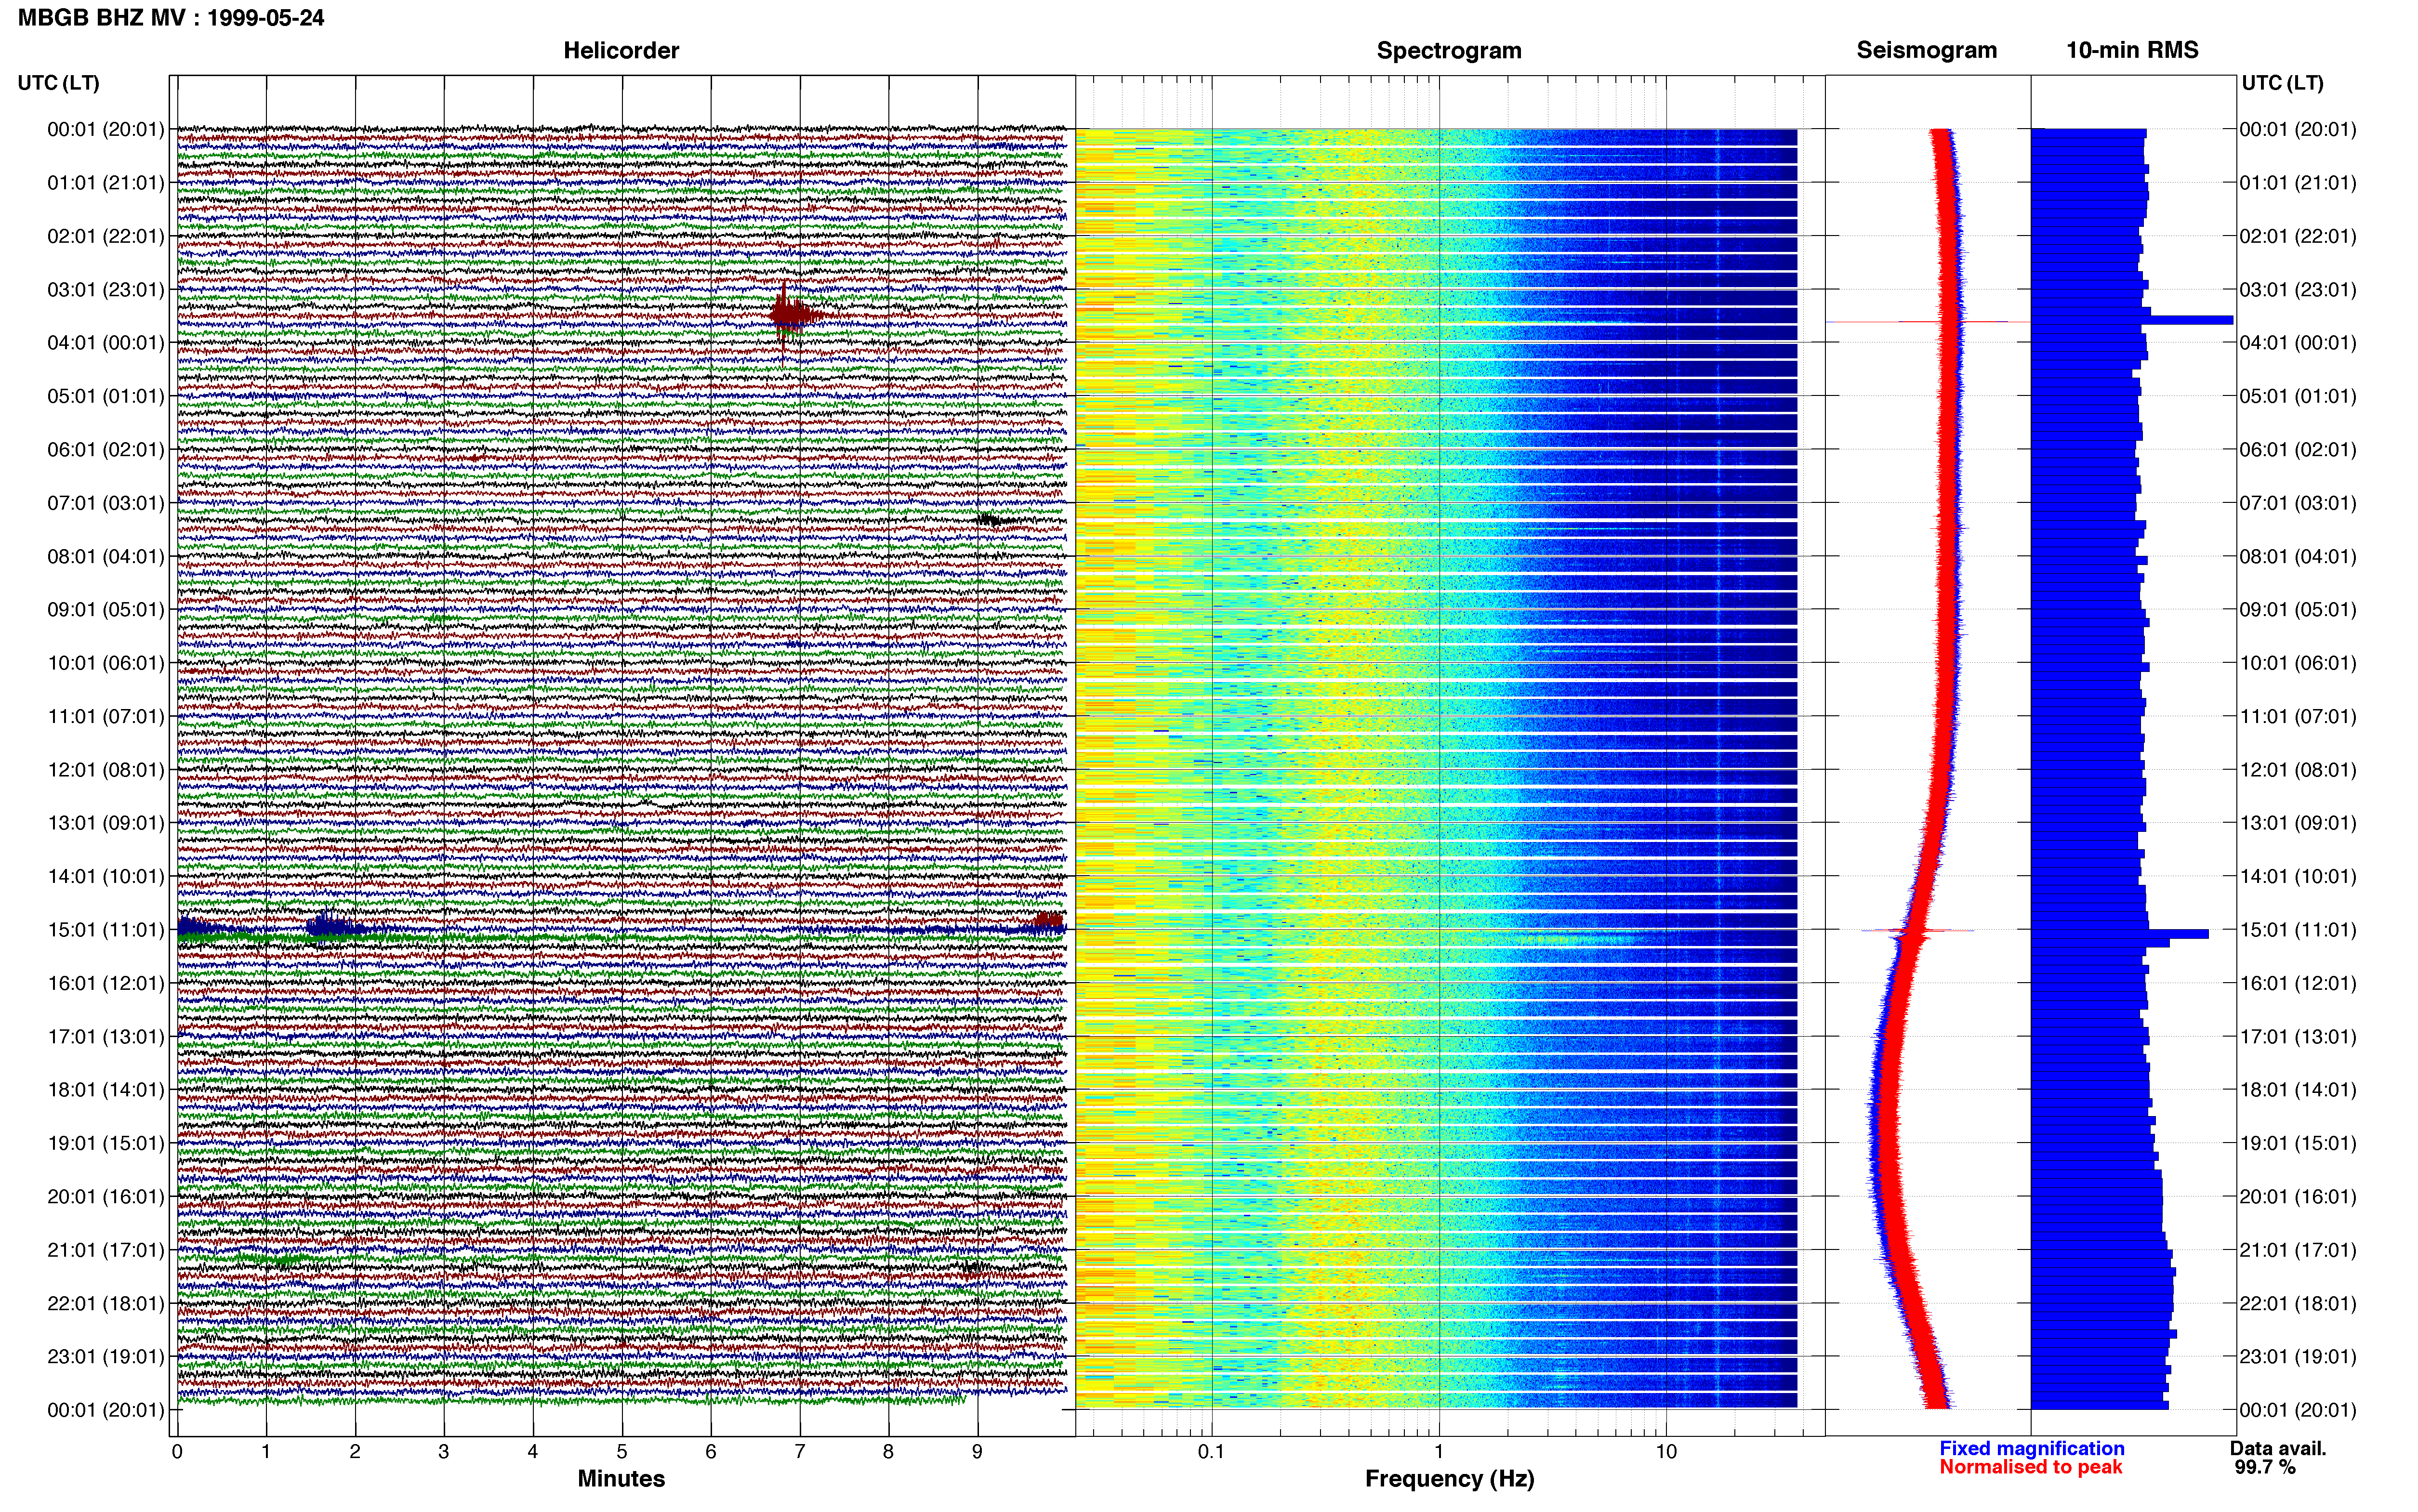Click the '10-min RMS' panel heading

pyautogui.click(x=2132, y=50)
